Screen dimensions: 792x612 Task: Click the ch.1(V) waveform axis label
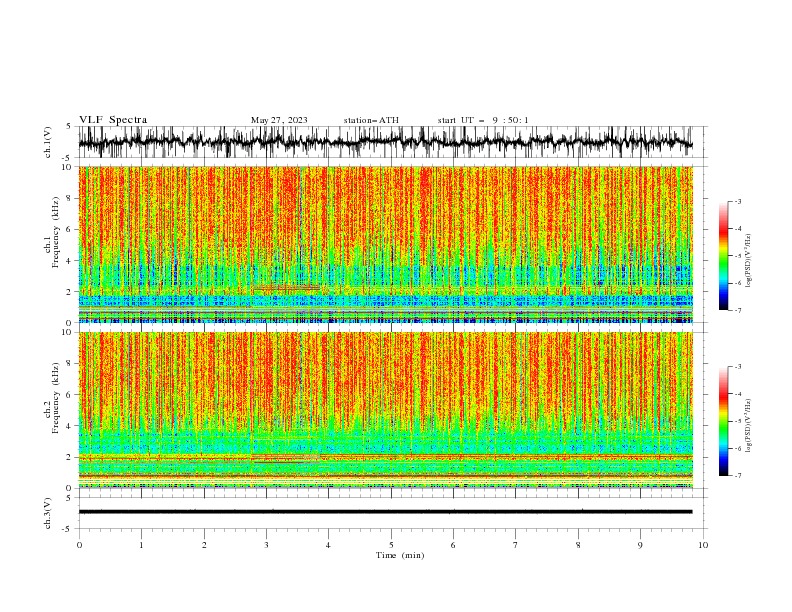tap(48, 142)
